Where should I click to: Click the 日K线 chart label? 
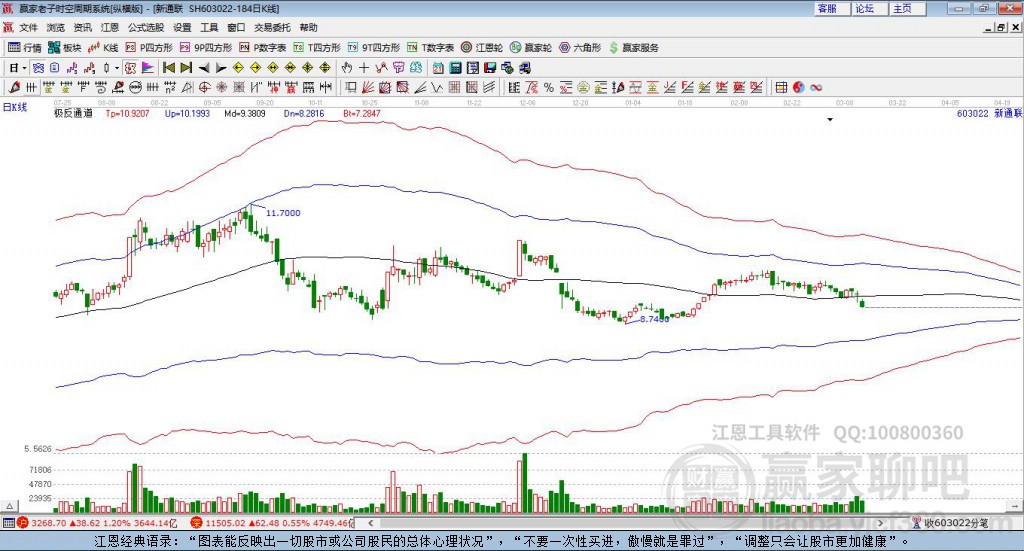click(x=14, y=107)
